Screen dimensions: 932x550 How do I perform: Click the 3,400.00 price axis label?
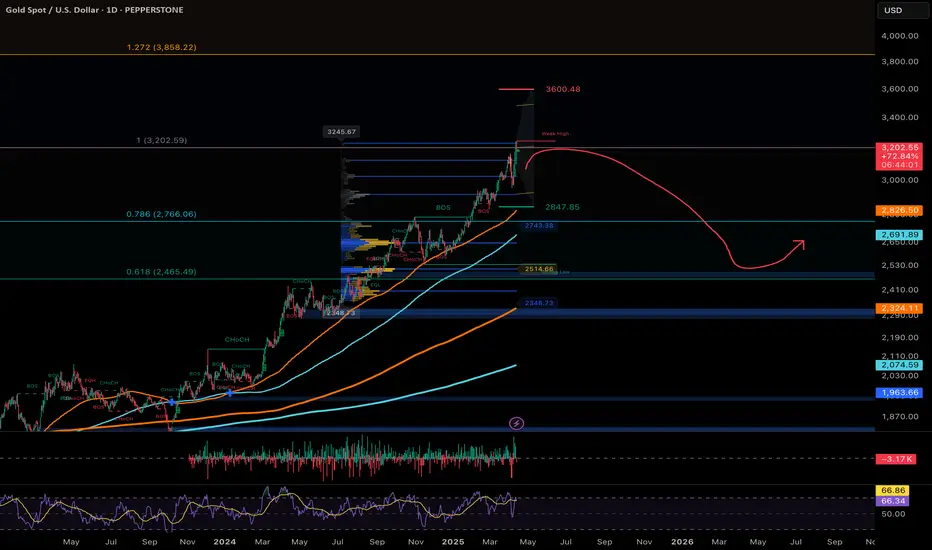pos(900,117)
